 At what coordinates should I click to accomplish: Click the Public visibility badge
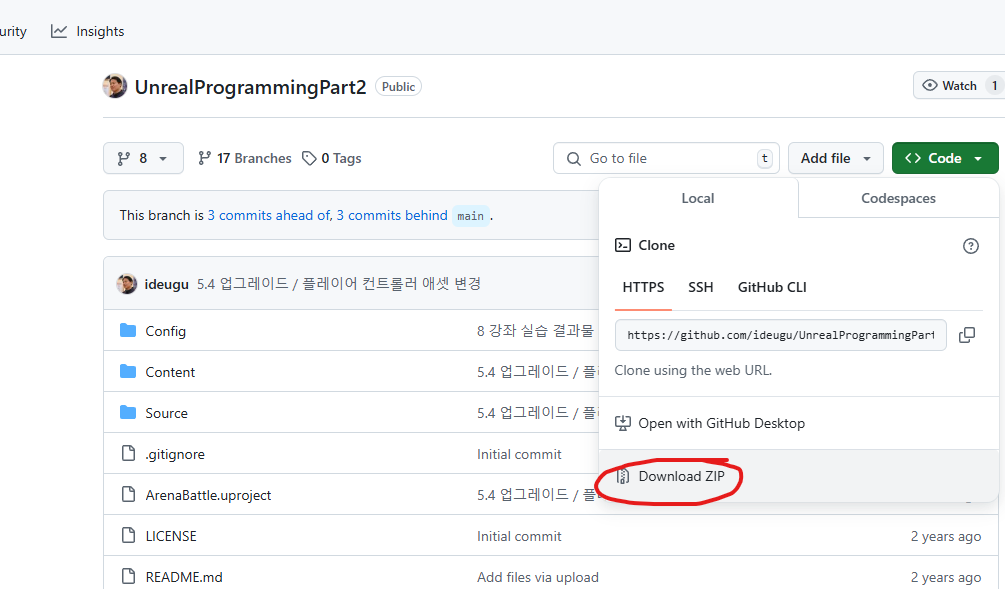(x=398, y=87)
